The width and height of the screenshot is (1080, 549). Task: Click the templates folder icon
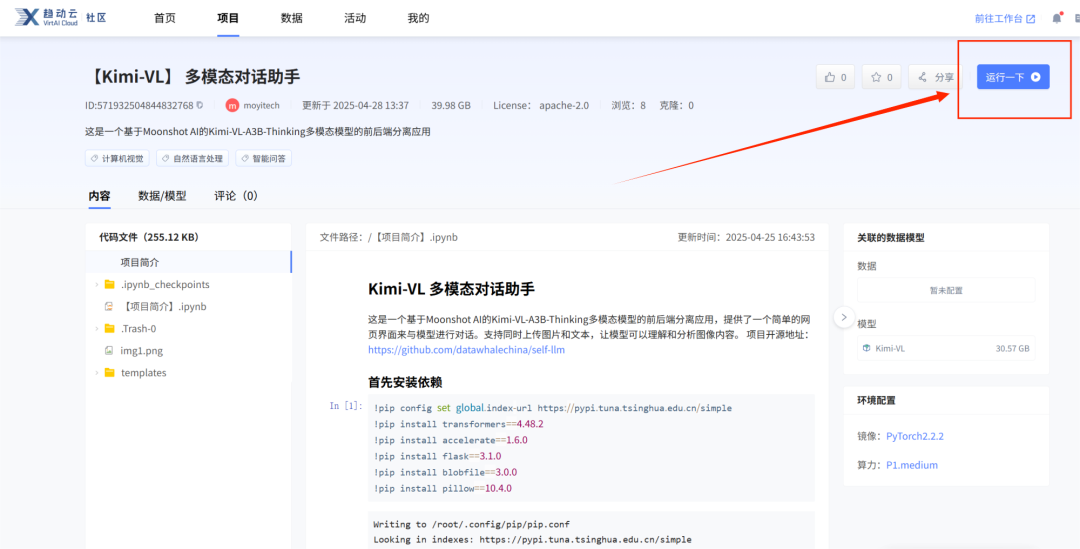coord(110,373)
